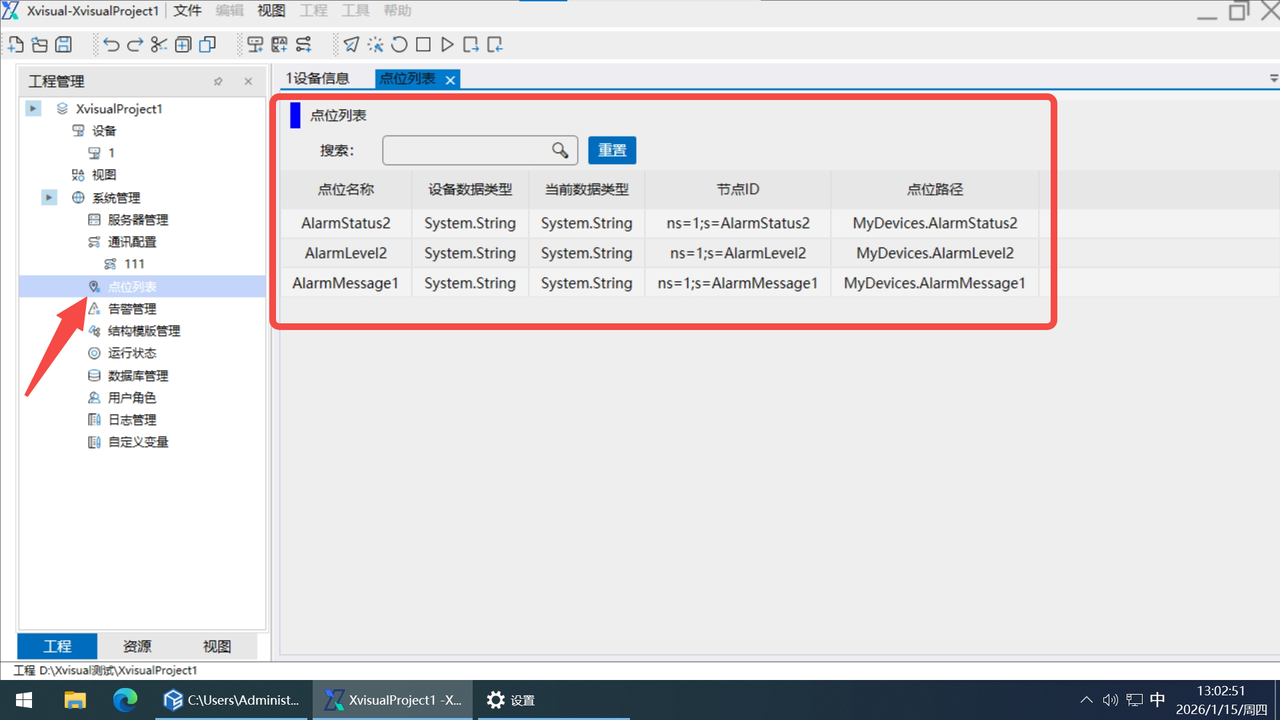The height and width of the screenshot is (720, 1280).
Task: Click the add communication config toolbar icon
Action: (303, 44)
